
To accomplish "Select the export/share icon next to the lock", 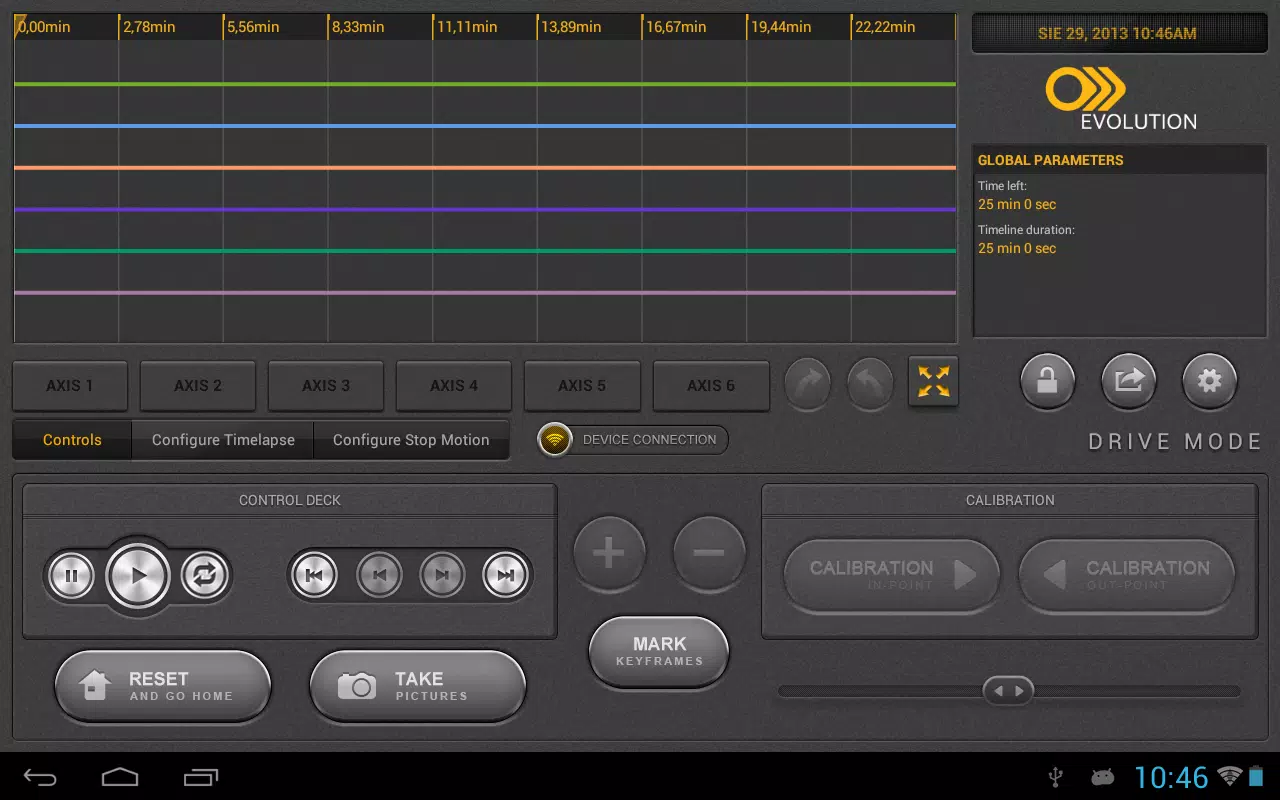I will [1128, 381].
